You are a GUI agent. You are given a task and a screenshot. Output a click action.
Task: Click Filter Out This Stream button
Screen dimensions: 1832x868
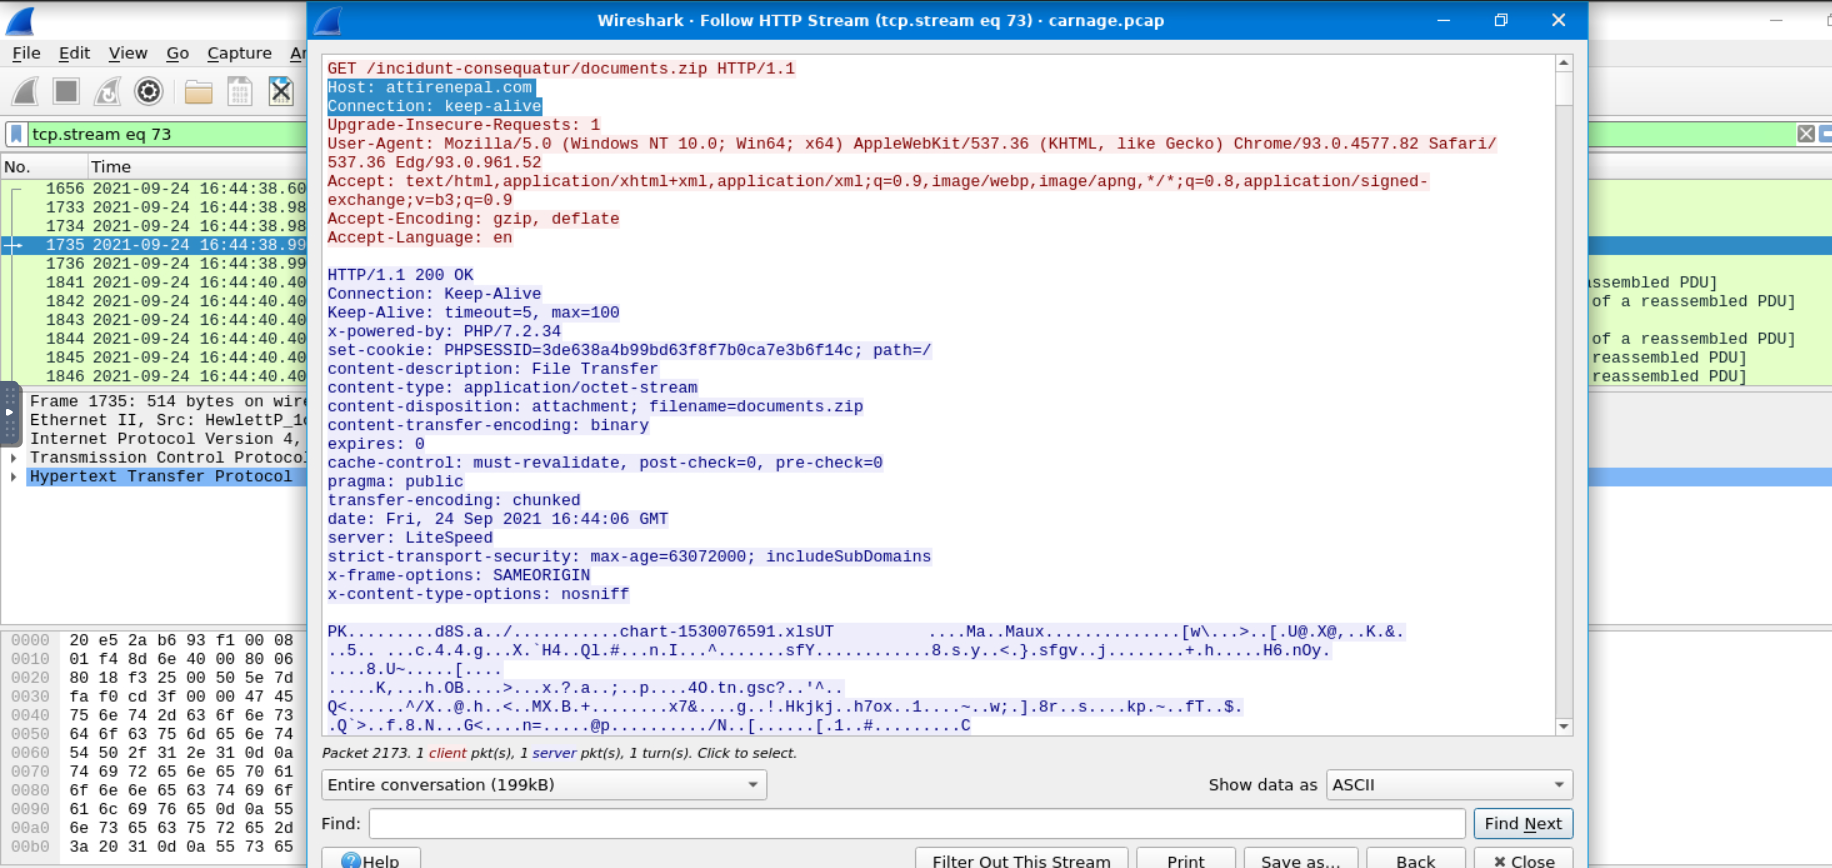click(x=1021, y=860)
